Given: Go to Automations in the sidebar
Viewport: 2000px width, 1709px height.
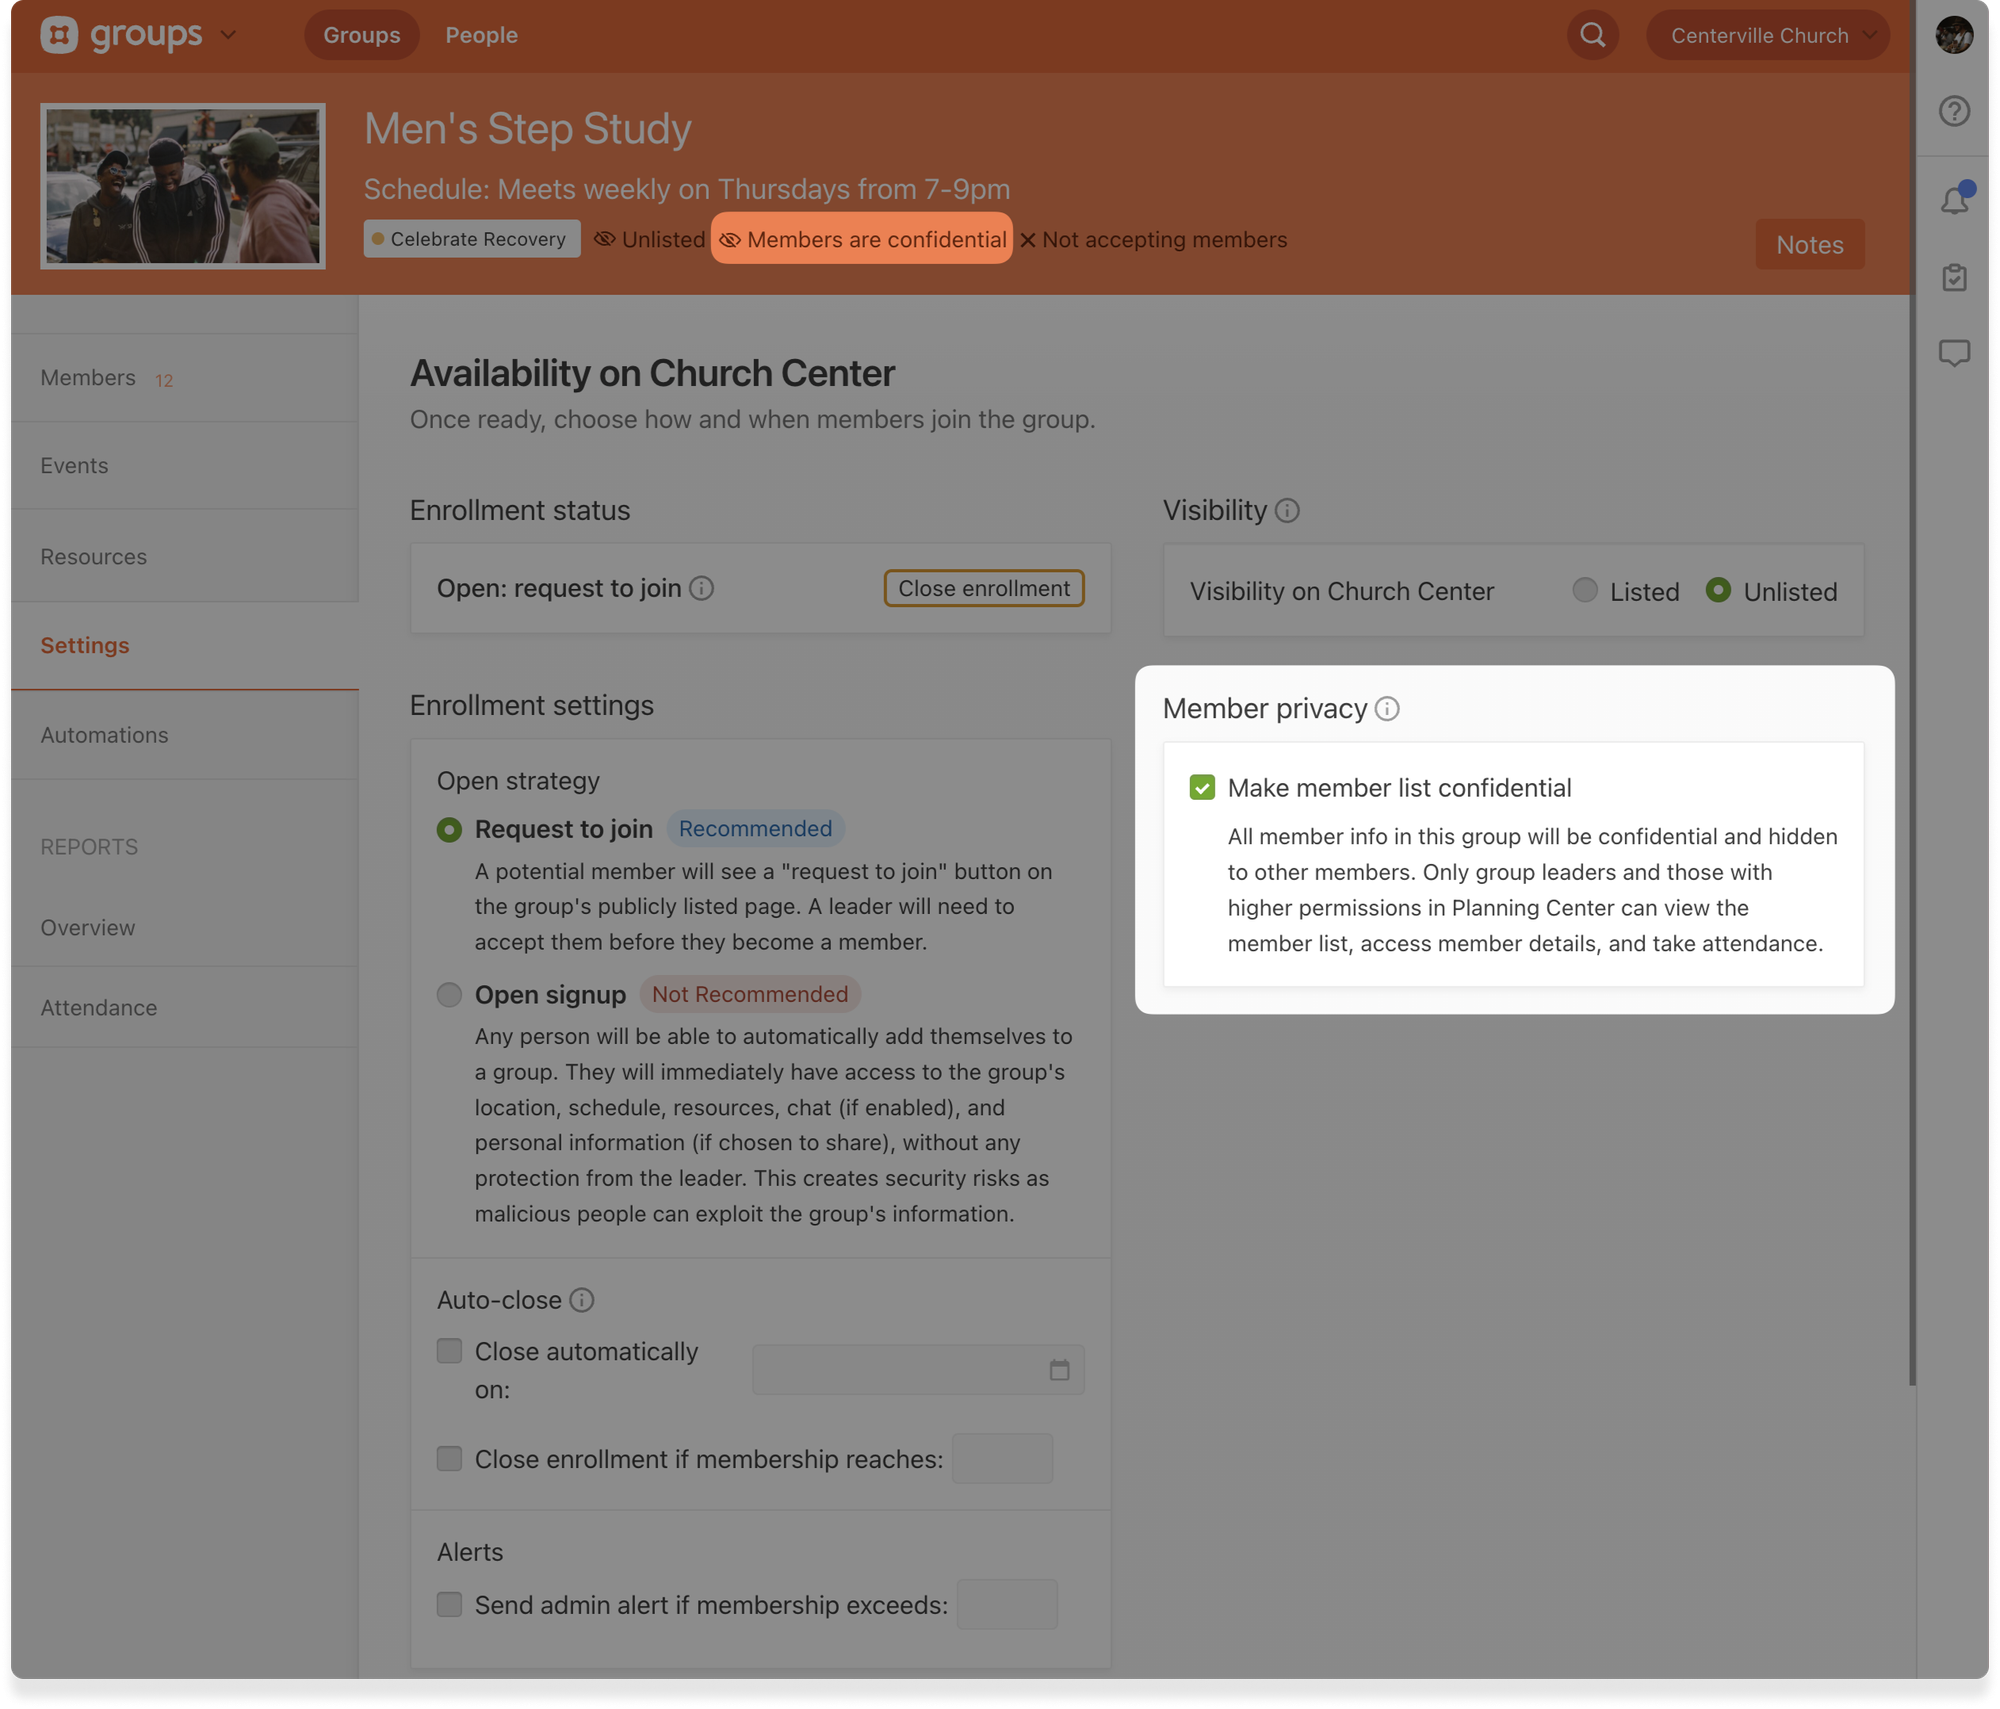Looking at the screenshot, I should pyautogui.click(x=104, y=735).
